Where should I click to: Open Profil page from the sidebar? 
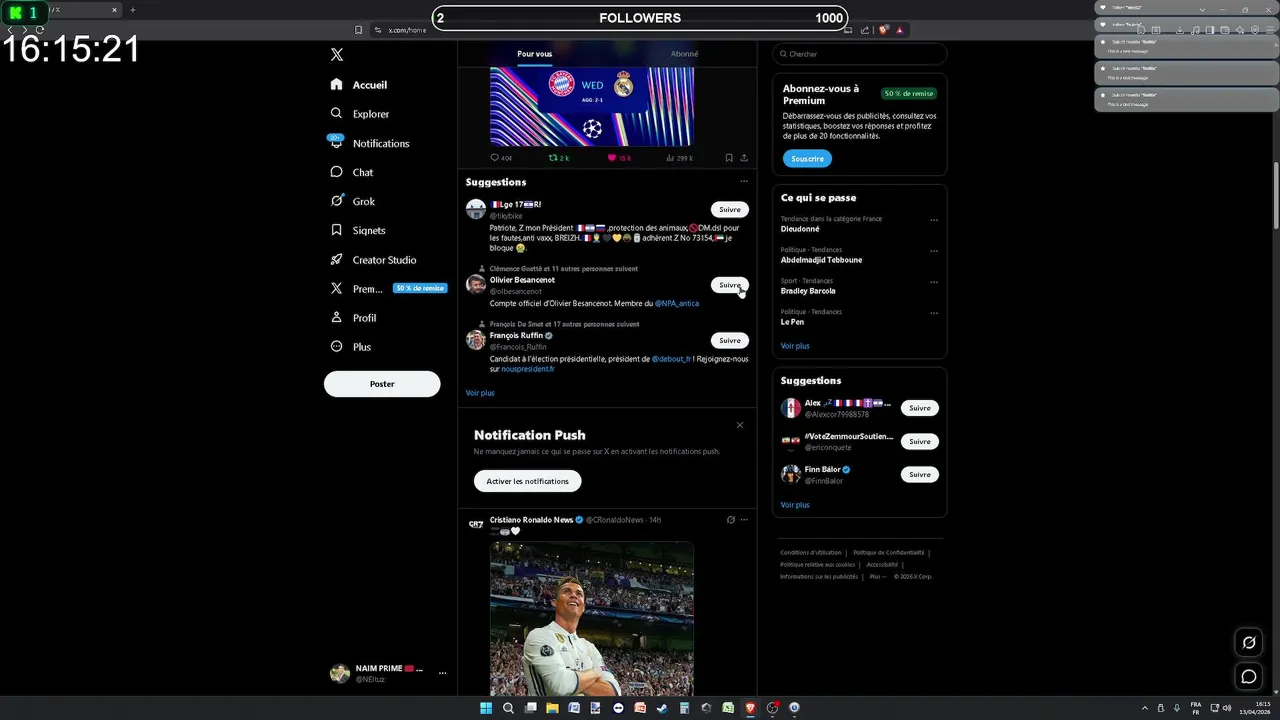[354, 318]
